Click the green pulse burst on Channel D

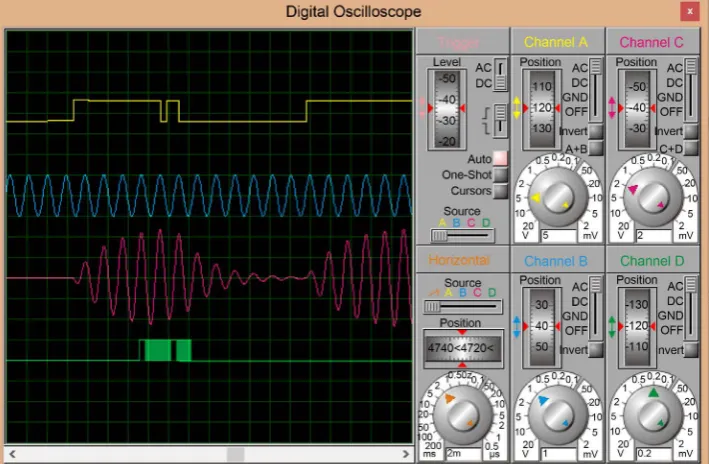tap(165, 350)
